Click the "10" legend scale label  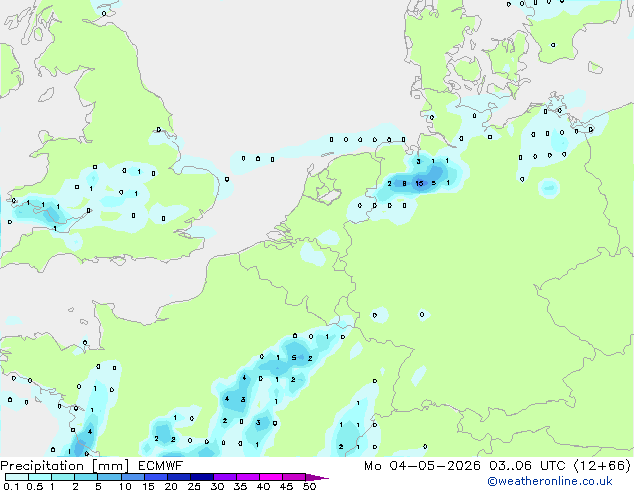click(x=125, y=486)
